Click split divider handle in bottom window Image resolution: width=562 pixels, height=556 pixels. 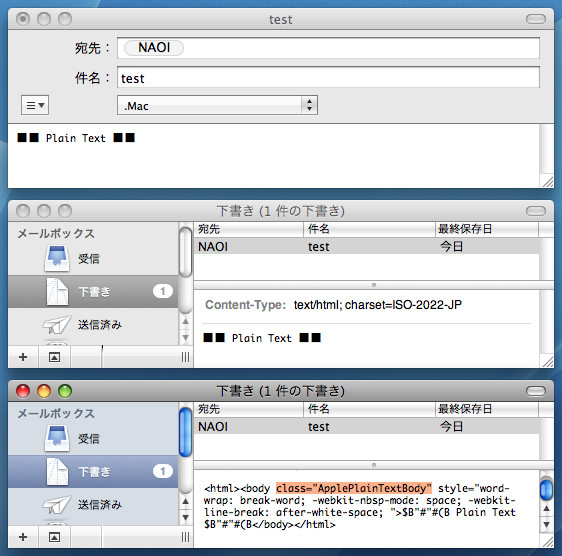374,465
